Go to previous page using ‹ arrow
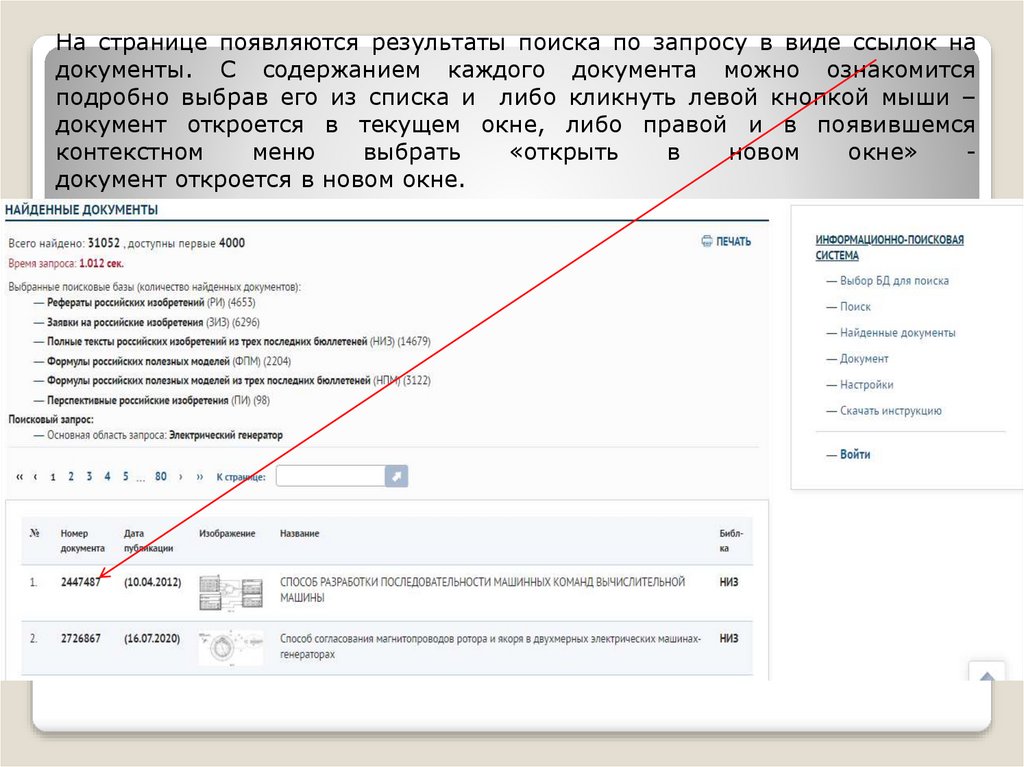 pyautogui.click(x=35, y=477)
